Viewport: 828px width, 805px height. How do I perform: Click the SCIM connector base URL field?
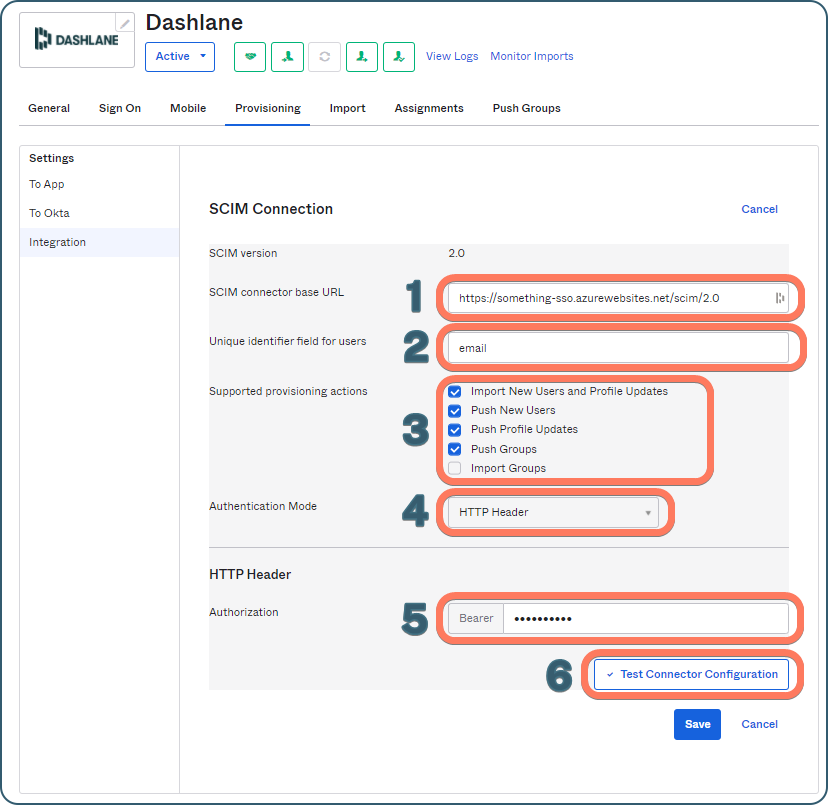tap(618, 298)
